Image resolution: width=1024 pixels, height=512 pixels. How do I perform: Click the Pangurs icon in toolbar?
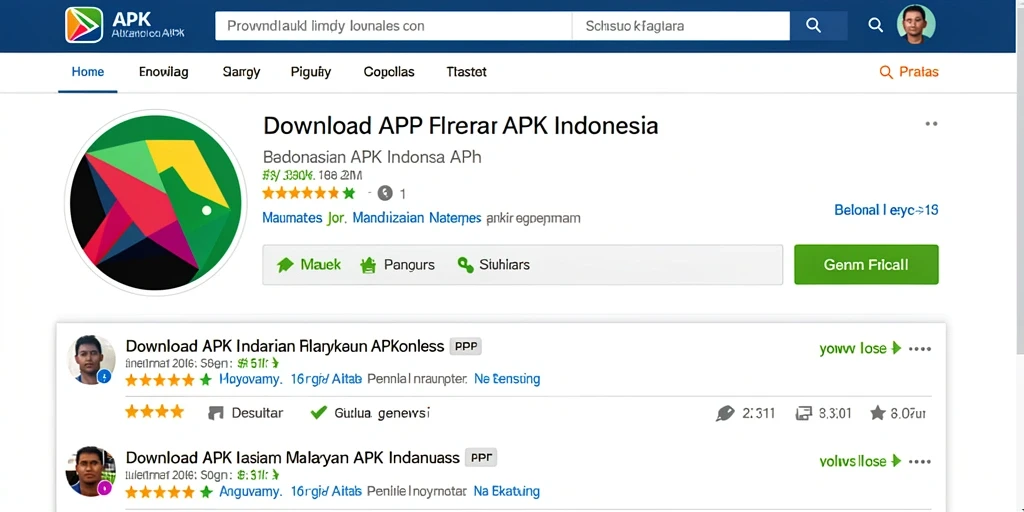pos(368,265)
